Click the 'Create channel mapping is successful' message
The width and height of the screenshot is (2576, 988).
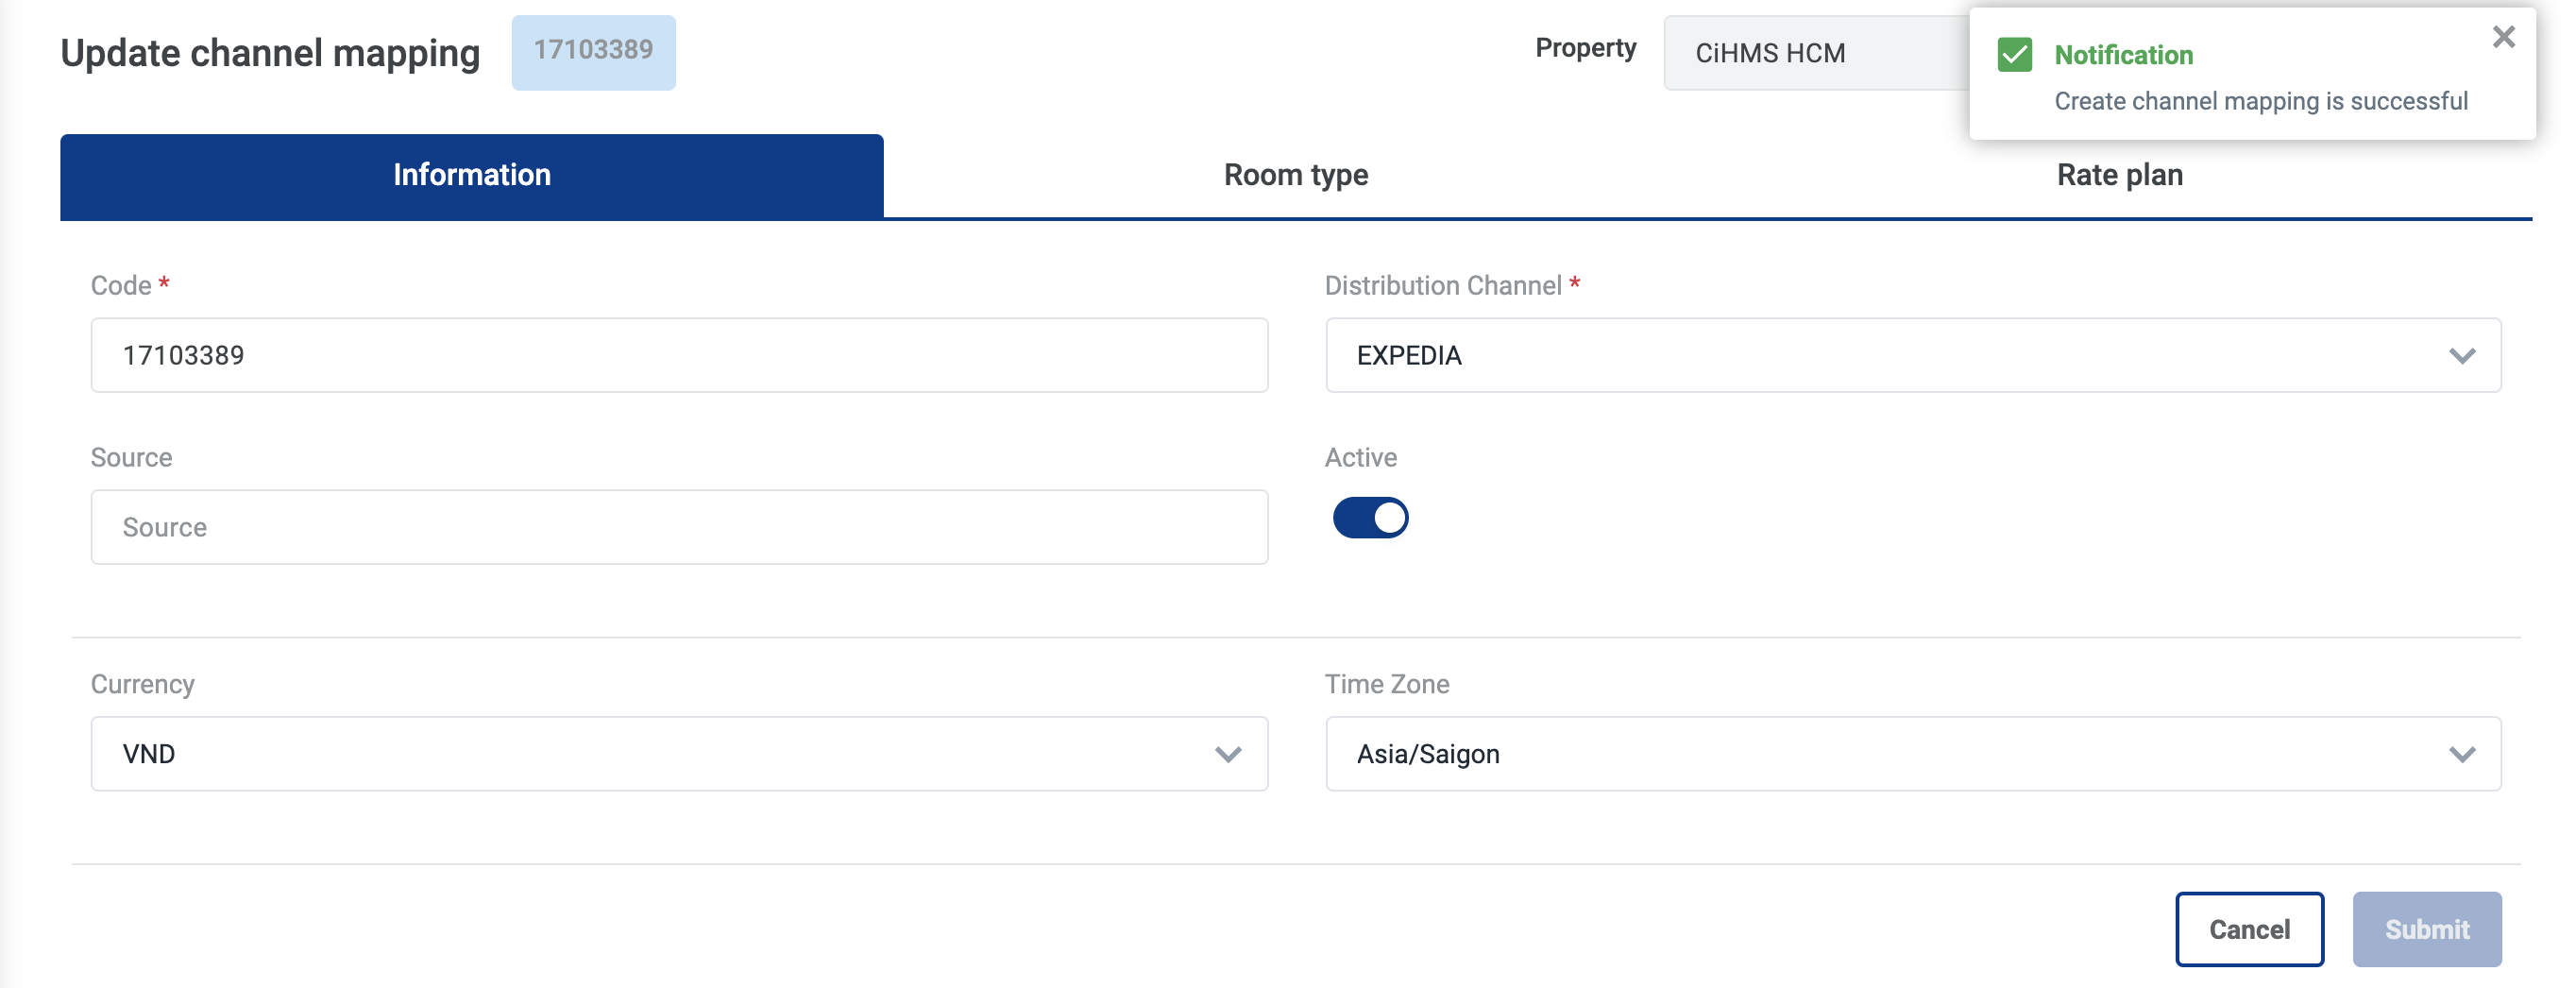(2260, 101)
